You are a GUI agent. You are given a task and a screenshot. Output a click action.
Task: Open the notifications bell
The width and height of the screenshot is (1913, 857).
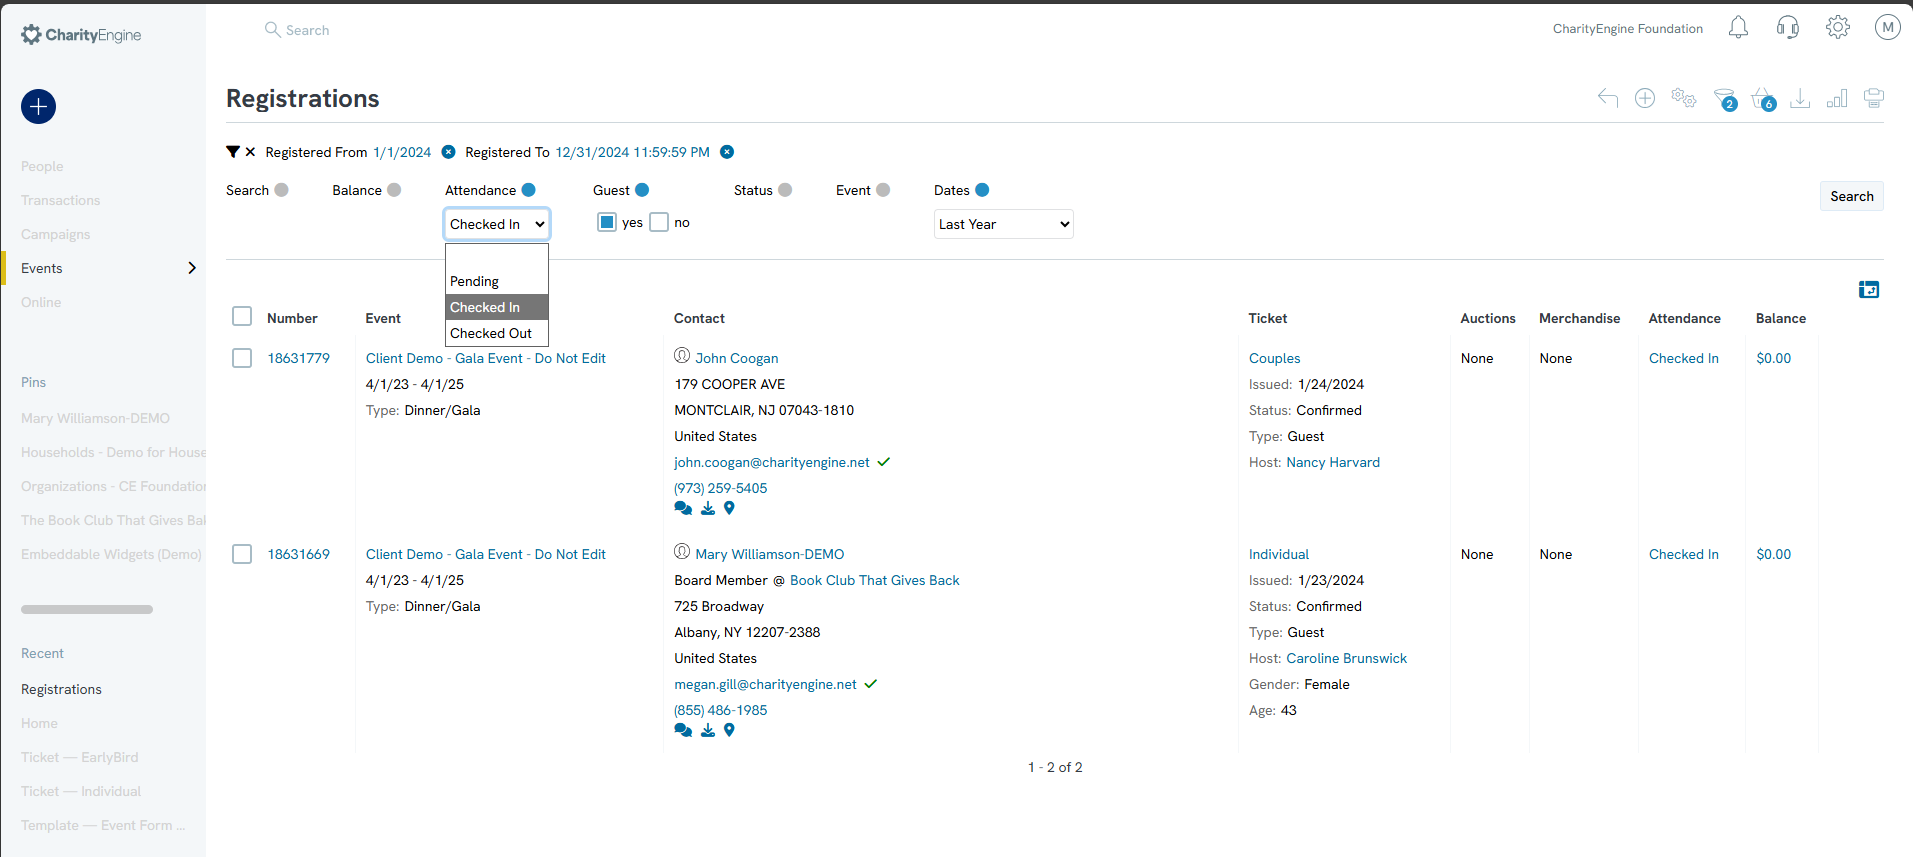click(1738, 28)
